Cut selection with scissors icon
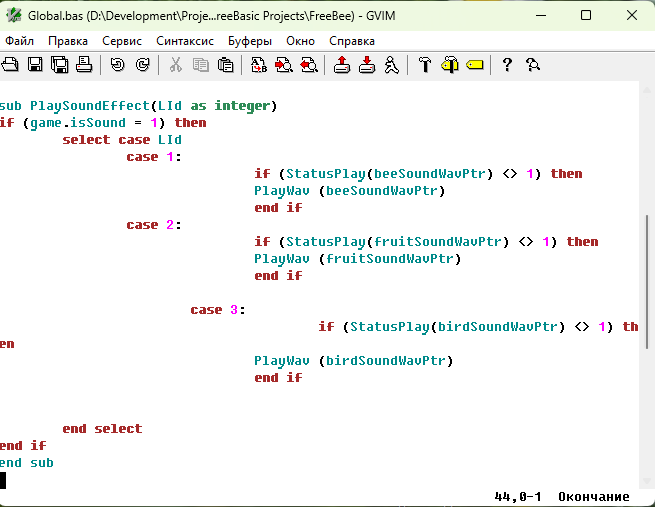Screen dimensions: 655x507 [x=175, y=65]
